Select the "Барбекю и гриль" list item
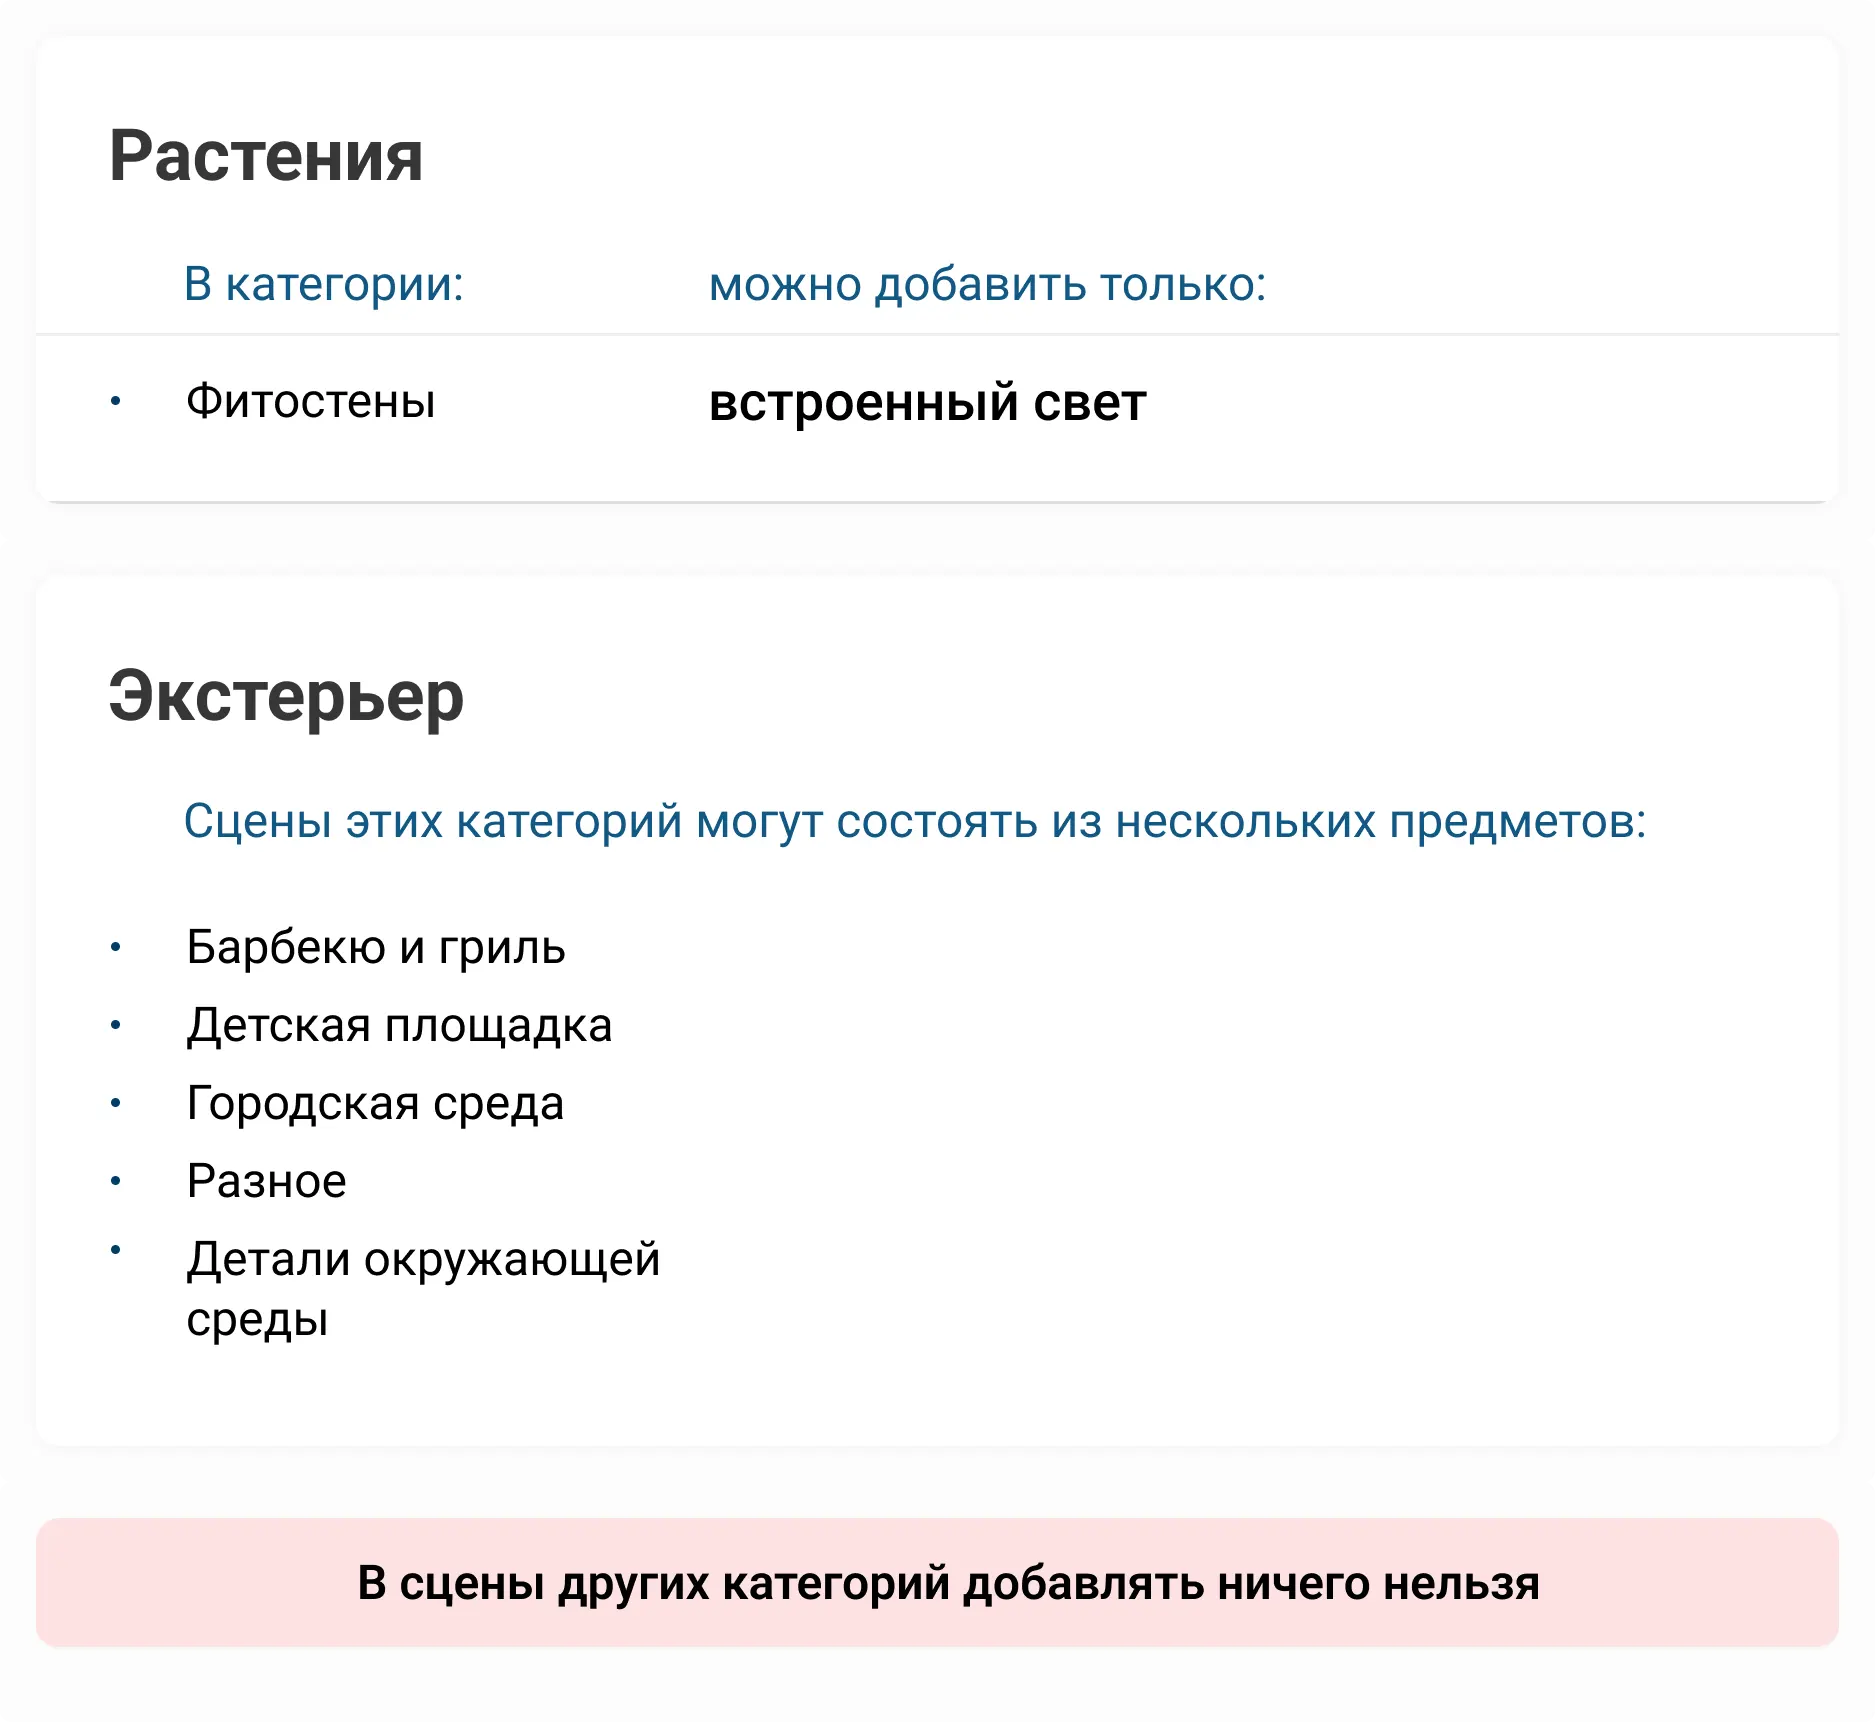The image size is (1875, 1722). [376, 947]
